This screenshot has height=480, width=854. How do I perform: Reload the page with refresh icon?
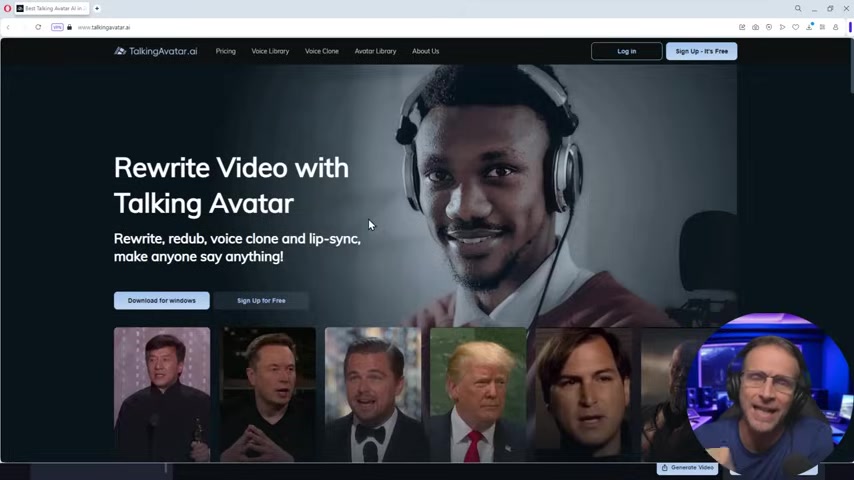pos(38,27)
